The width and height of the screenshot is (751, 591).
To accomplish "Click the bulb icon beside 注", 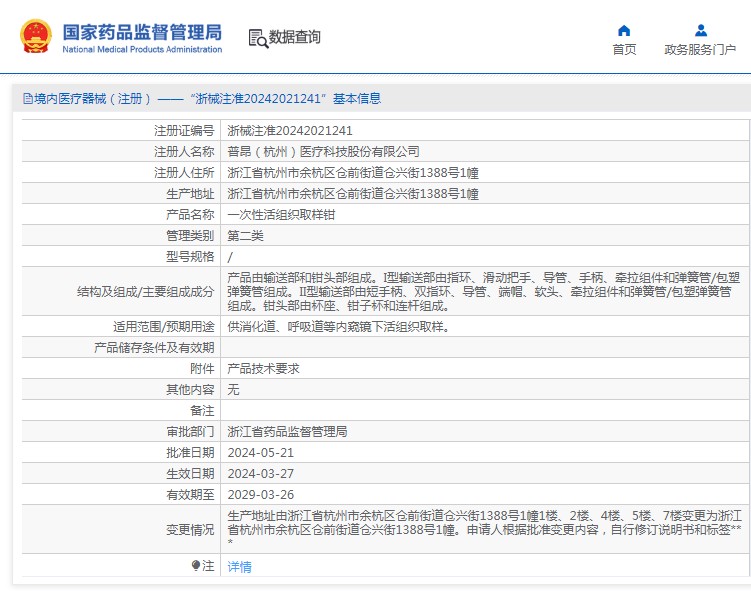I will pyautogui.click(x=196, y=566).
